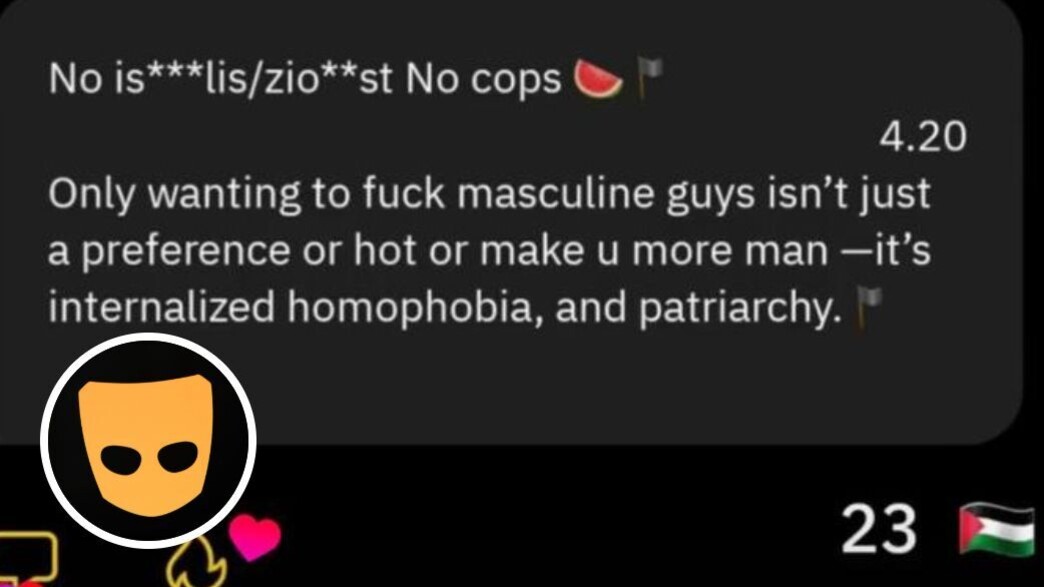Click the phrase 'more man' in bio

[x=730, y=252]
